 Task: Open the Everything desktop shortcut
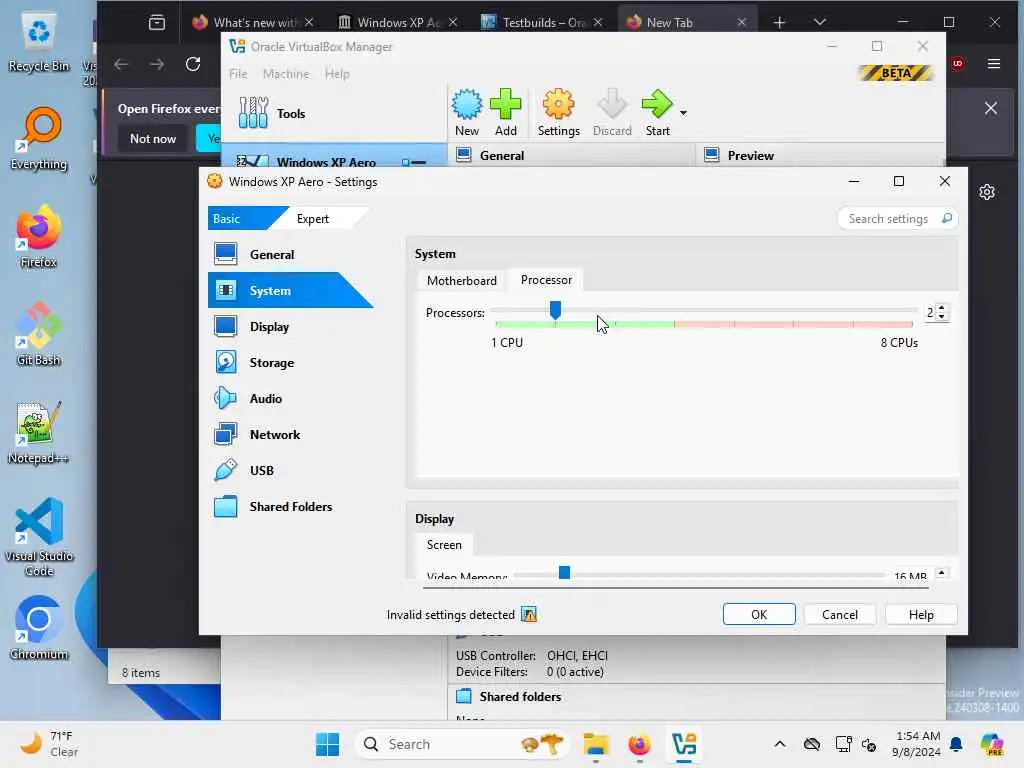point(39,138)
